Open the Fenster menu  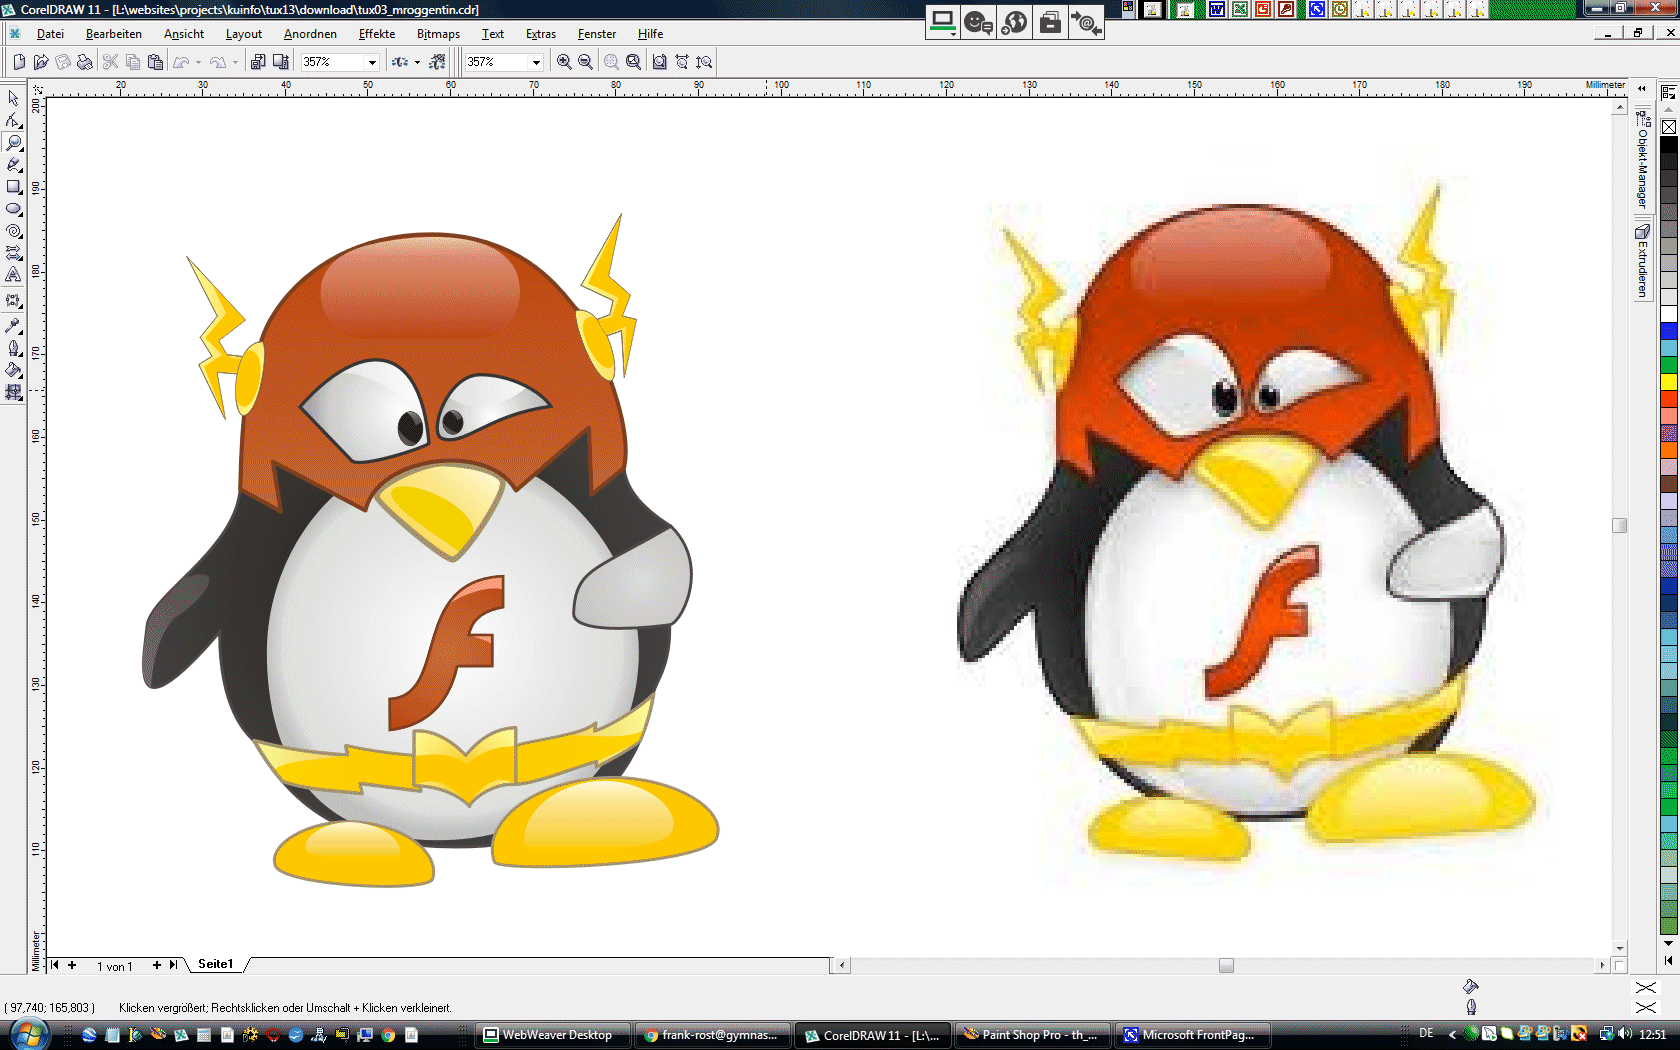[597, 34]
